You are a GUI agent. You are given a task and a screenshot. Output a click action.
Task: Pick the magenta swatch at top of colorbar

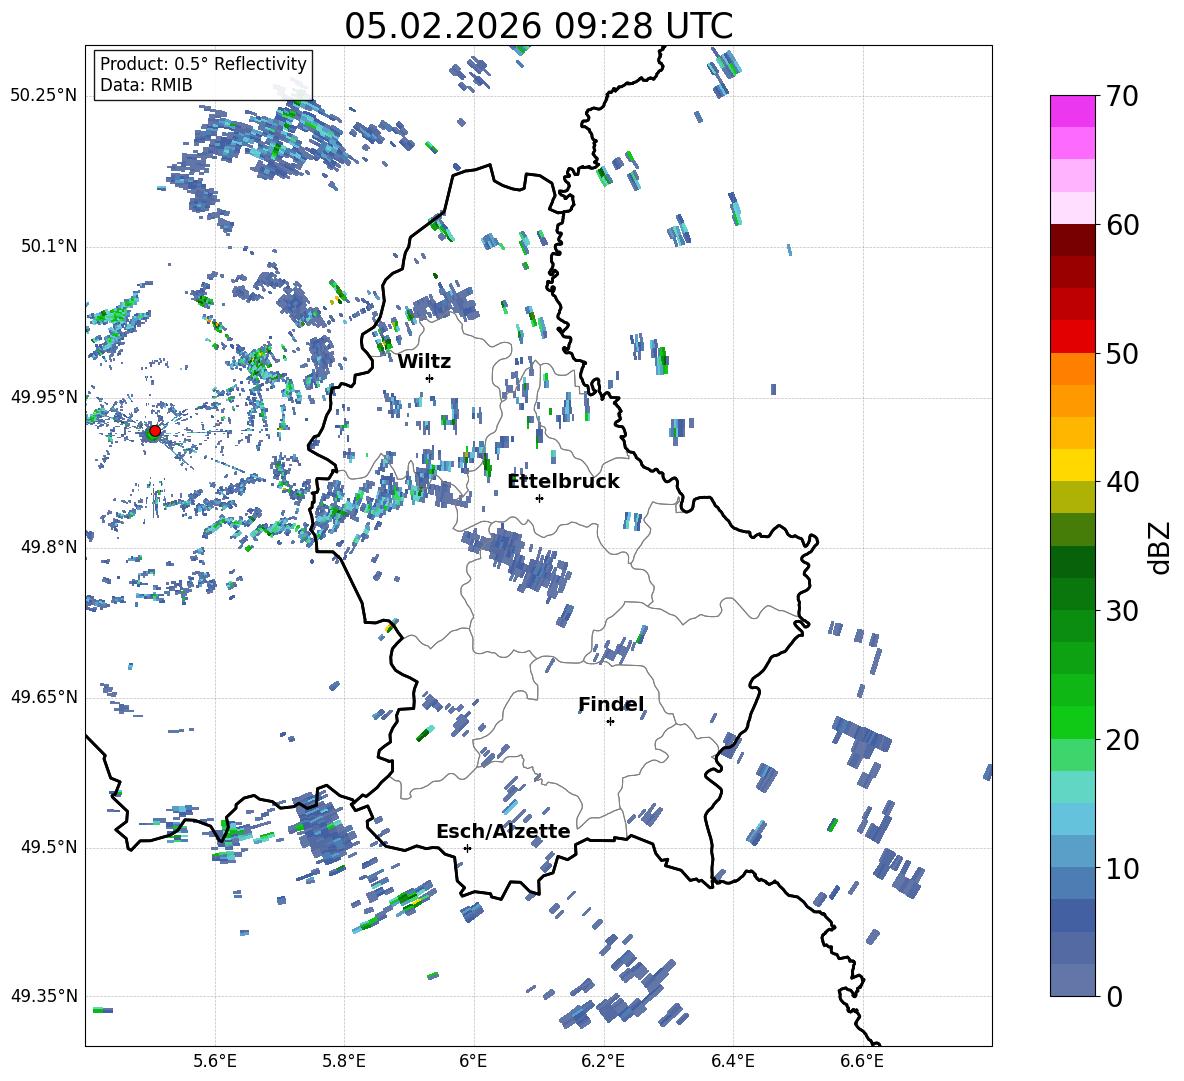pyautogui.click(x=1073, y=111)
